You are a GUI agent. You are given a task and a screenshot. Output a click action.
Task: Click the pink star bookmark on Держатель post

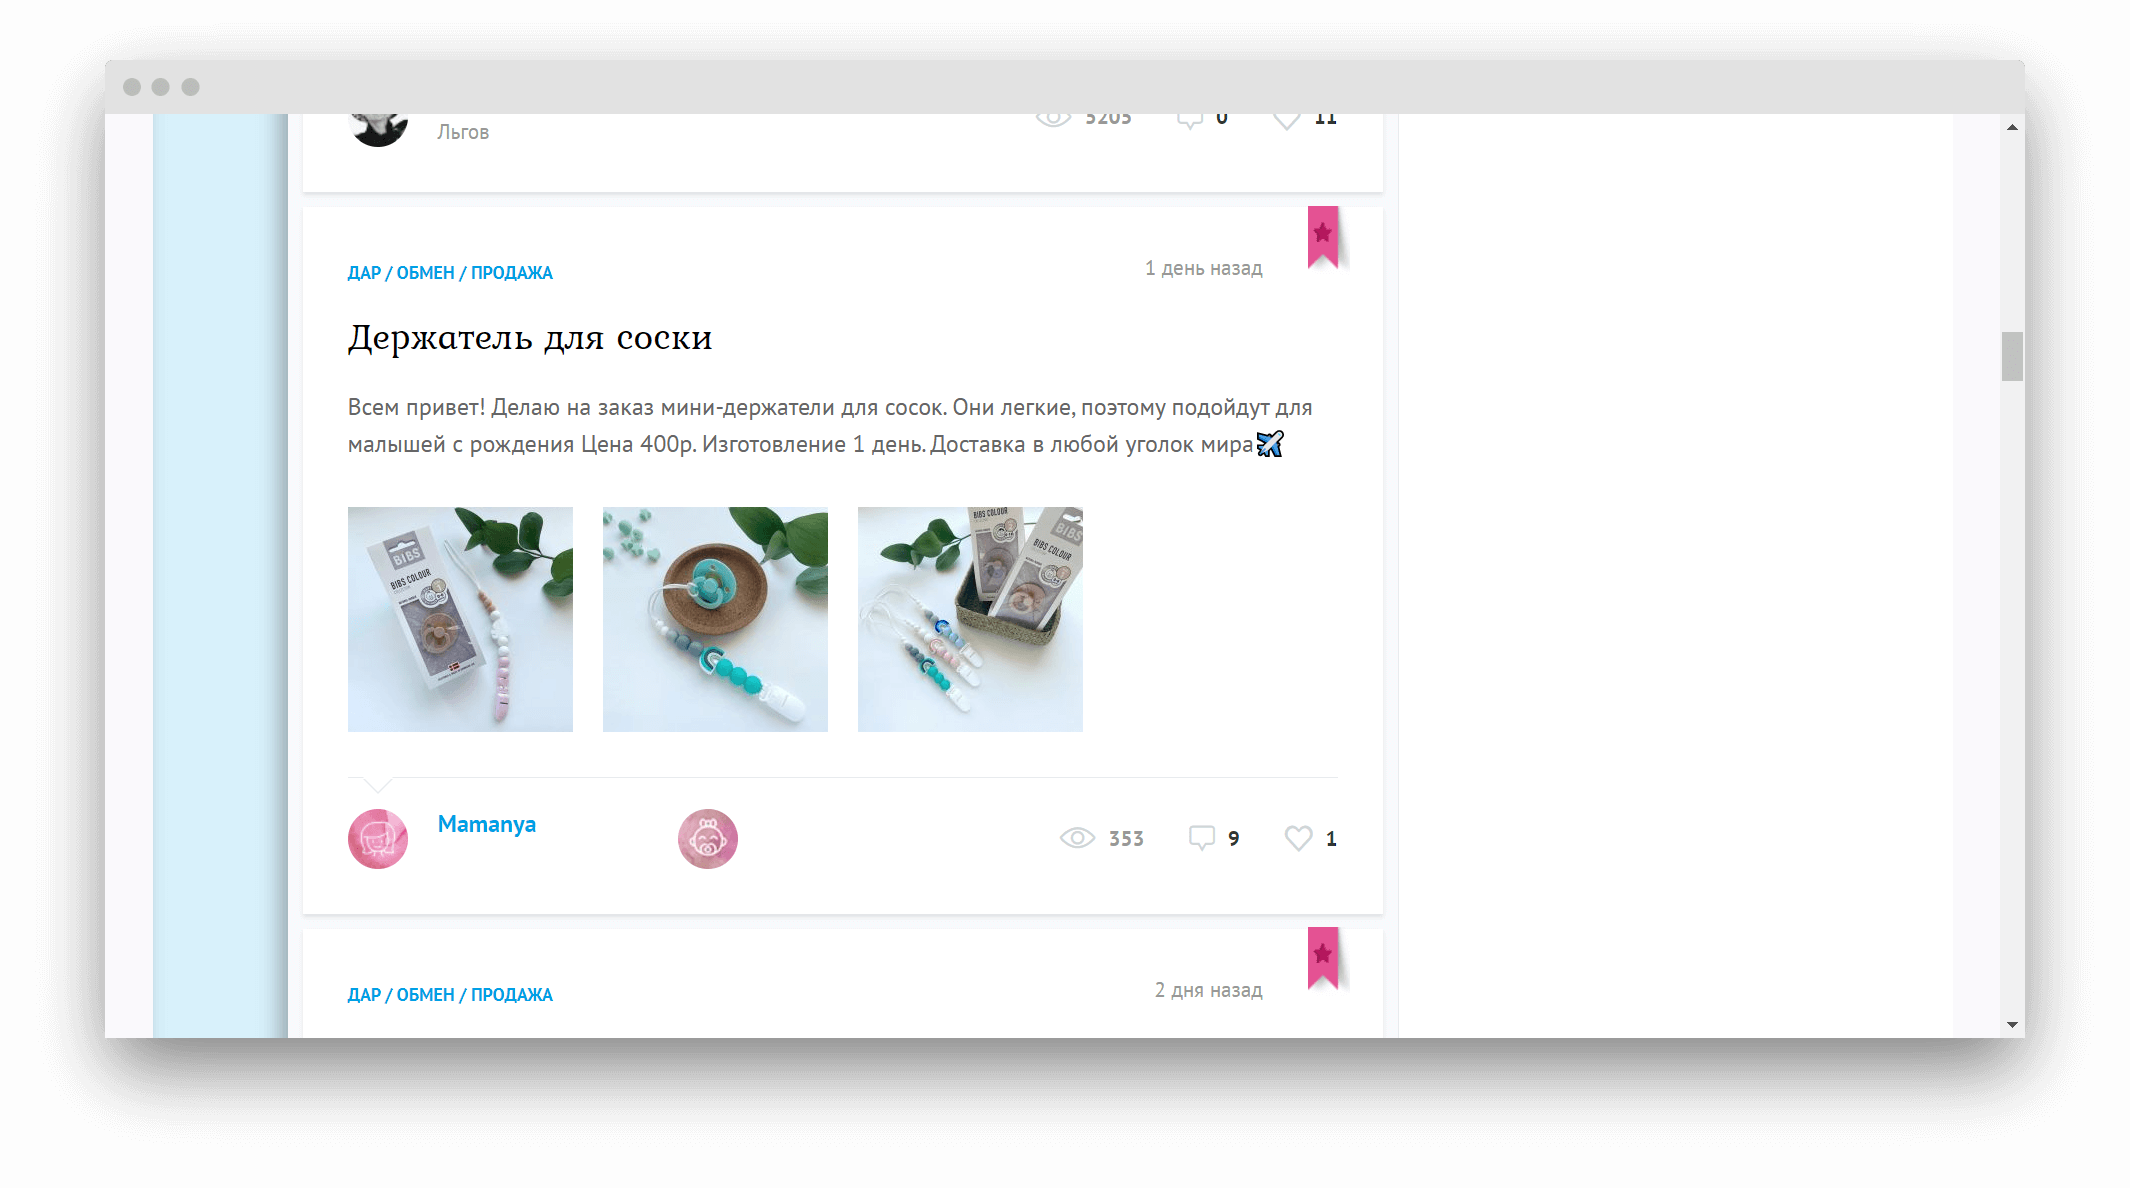pyautogui.click(x=1322, y=236)
